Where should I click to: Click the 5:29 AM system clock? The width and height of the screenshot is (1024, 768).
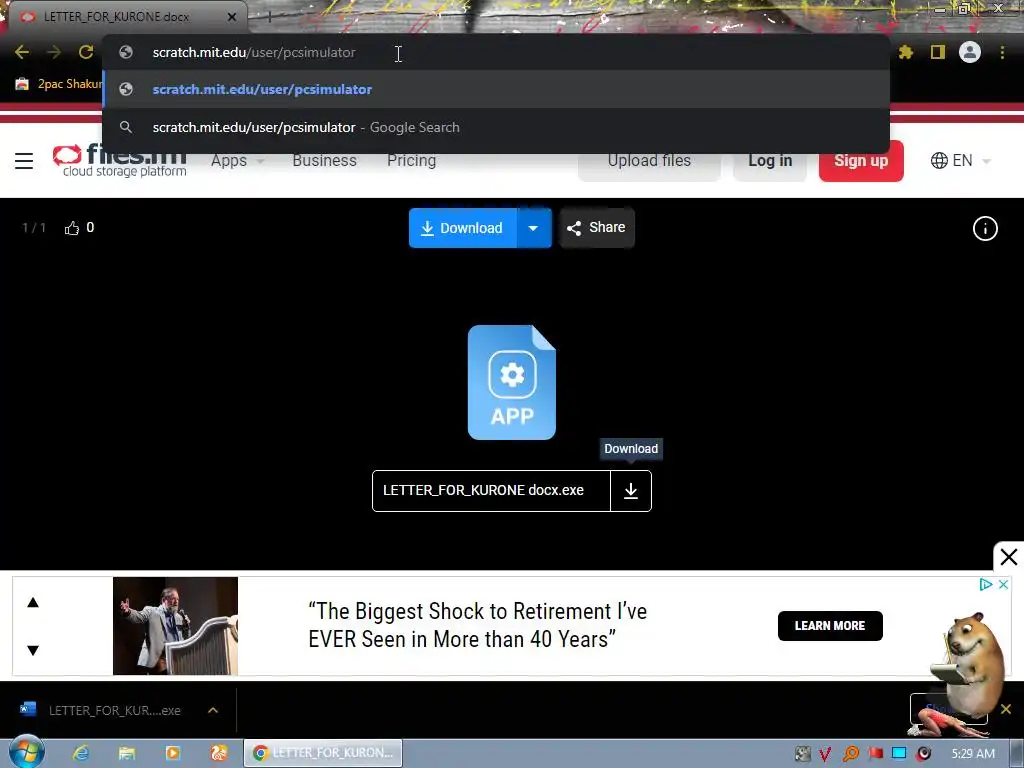point(973,754)
